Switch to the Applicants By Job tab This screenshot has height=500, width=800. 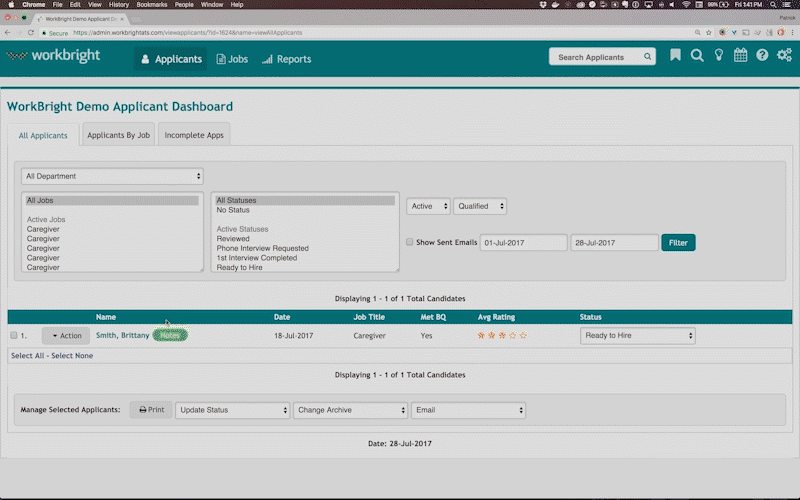pyautogui.click(x=118, y=135)
